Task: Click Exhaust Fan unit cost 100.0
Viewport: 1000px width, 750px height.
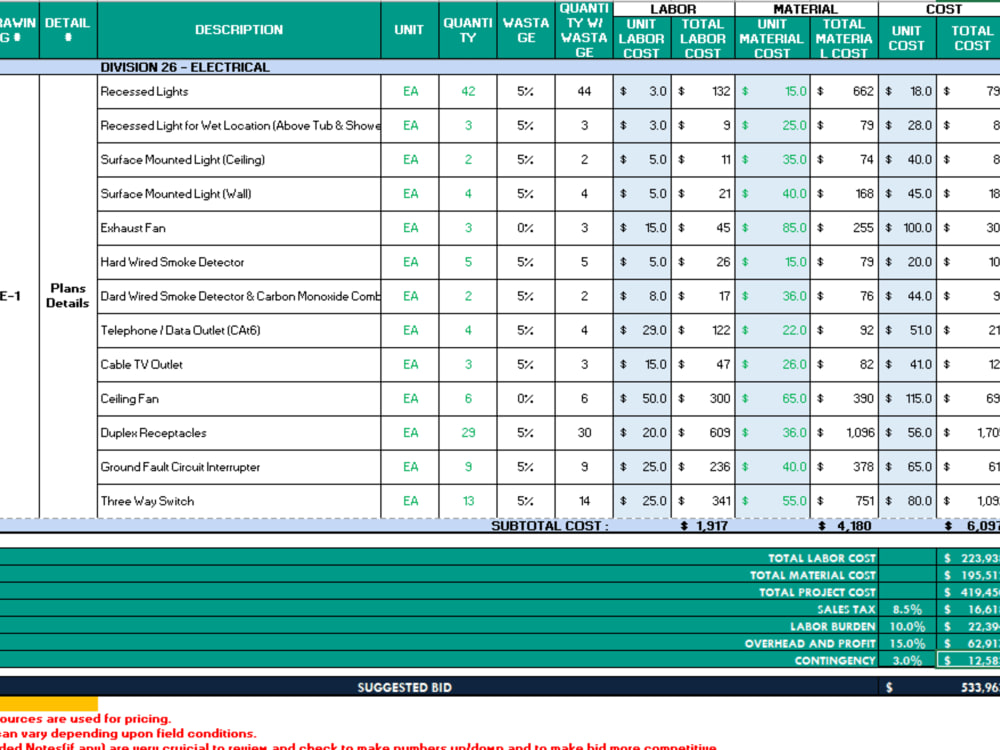Action: point(908,228)
